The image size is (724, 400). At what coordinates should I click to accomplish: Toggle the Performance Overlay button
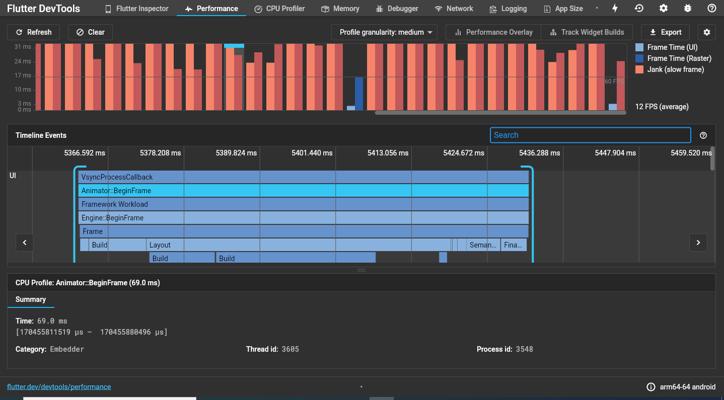(x=494, y=32)
